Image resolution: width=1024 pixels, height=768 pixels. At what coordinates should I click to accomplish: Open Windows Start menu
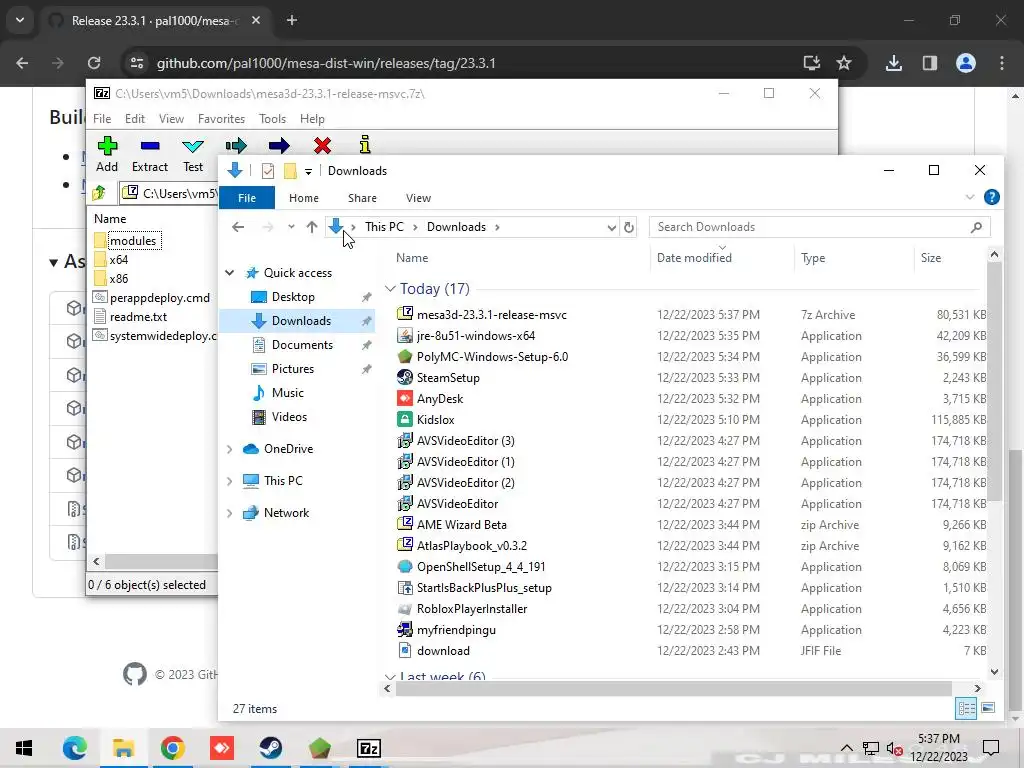[24, 748]
